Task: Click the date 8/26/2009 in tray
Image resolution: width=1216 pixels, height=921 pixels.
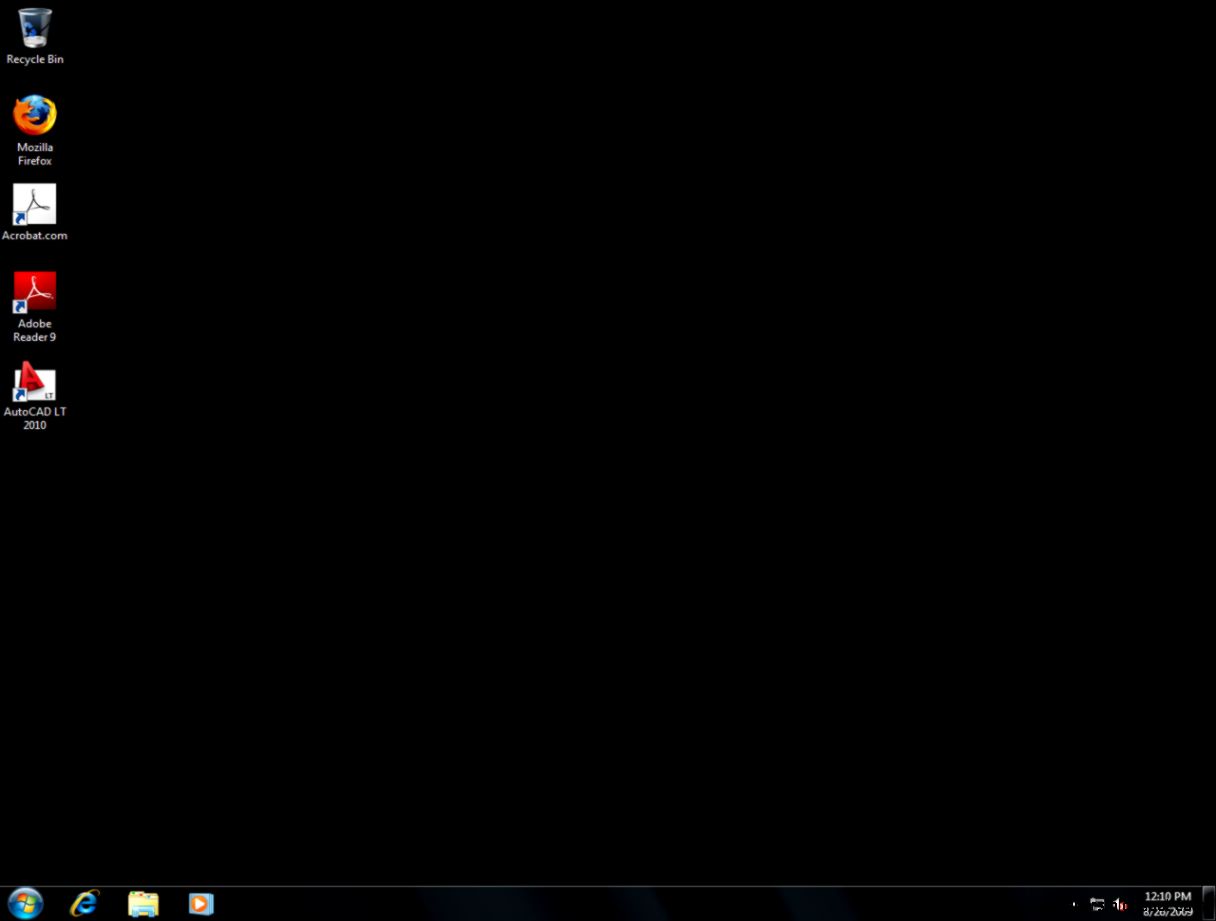Action: point(1166,911)
